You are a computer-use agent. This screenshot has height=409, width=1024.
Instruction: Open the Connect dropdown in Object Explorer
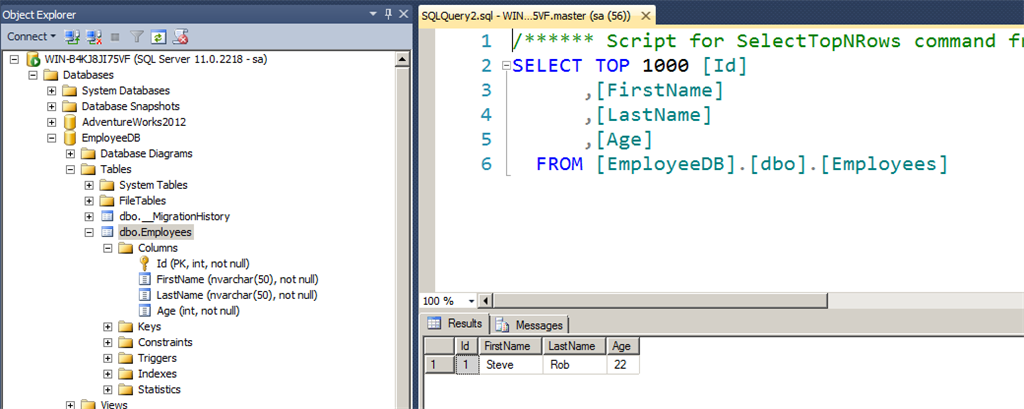pyautogui.click(x=31, y=37)
